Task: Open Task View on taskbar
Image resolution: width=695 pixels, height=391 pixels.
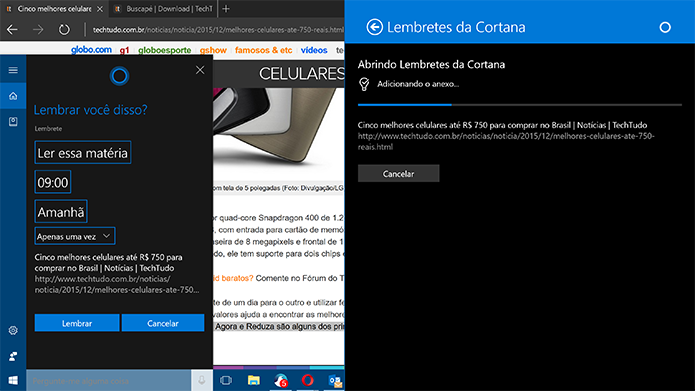Action: point(226,380)
